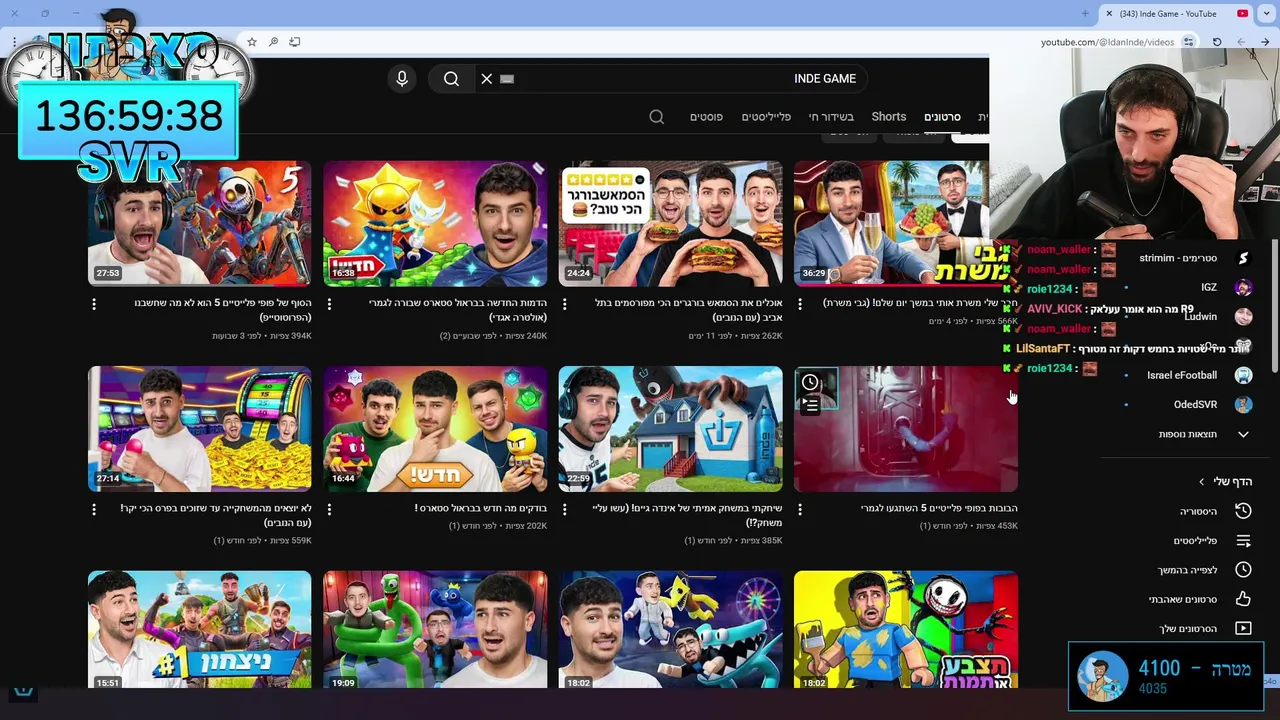
Task: Open three-dot menu for לא יוצאים מהמשקייה video
Action: point(94,509)
